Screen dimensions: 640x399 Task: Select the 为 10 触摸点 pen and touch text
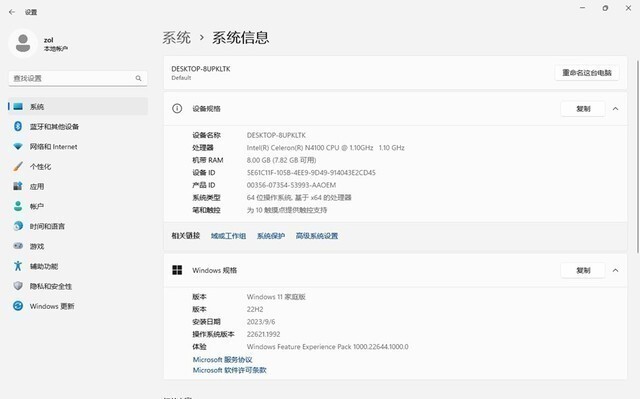pos(287,210)
